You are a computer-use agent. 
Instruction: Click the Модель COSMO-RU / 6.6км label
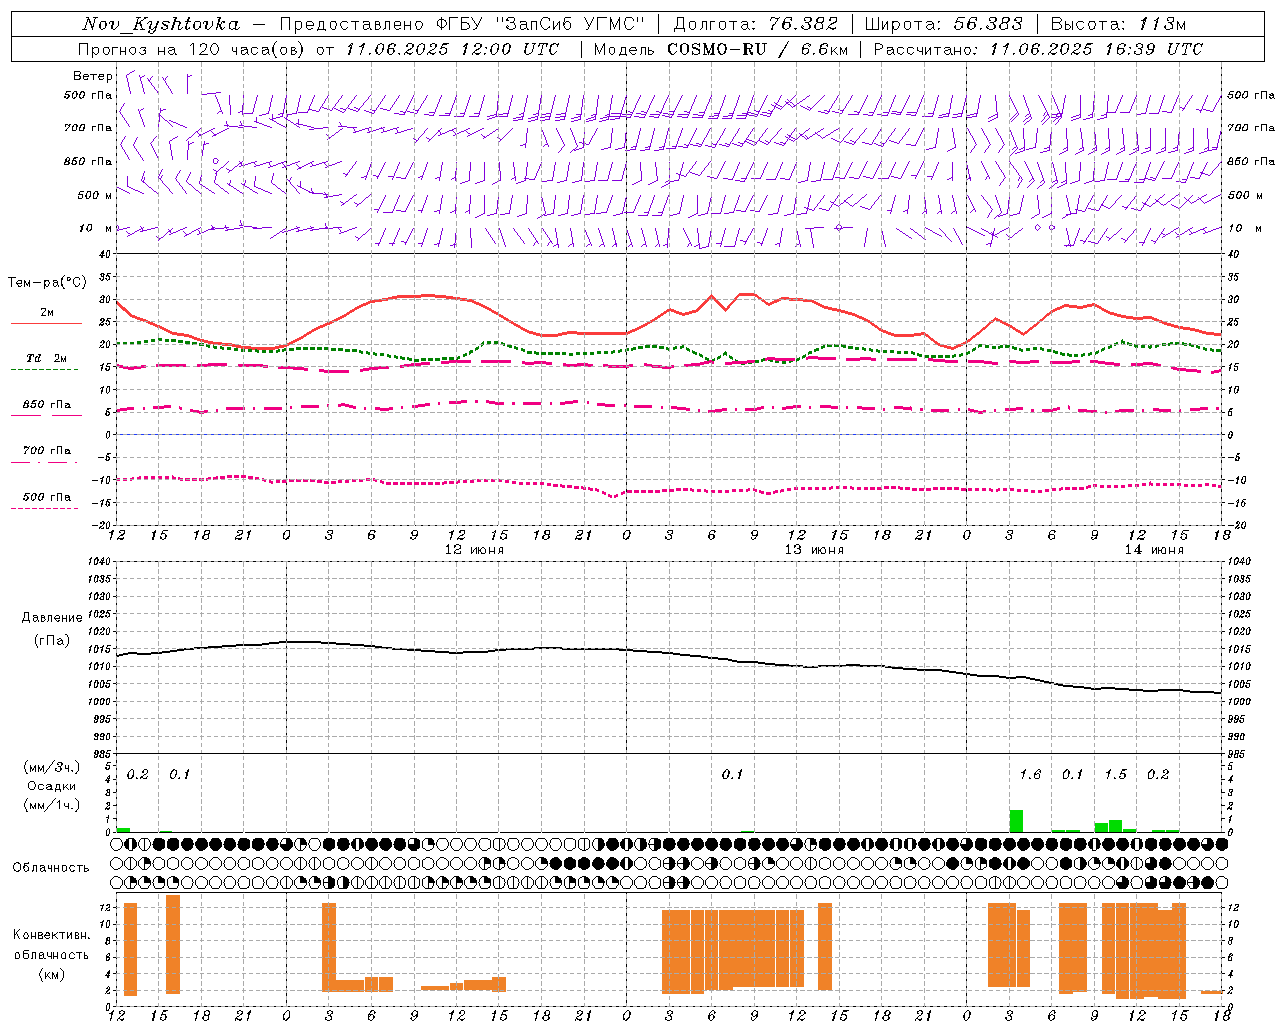(720, 49)
